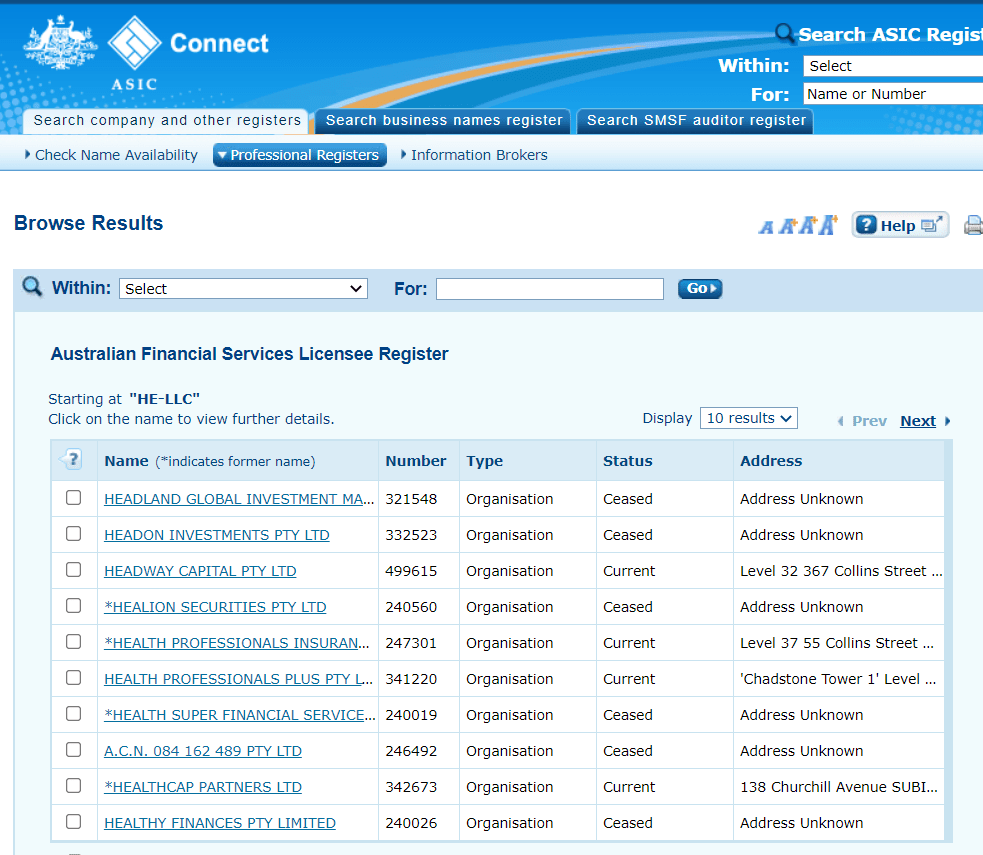Click number 240026

[411, 823]
